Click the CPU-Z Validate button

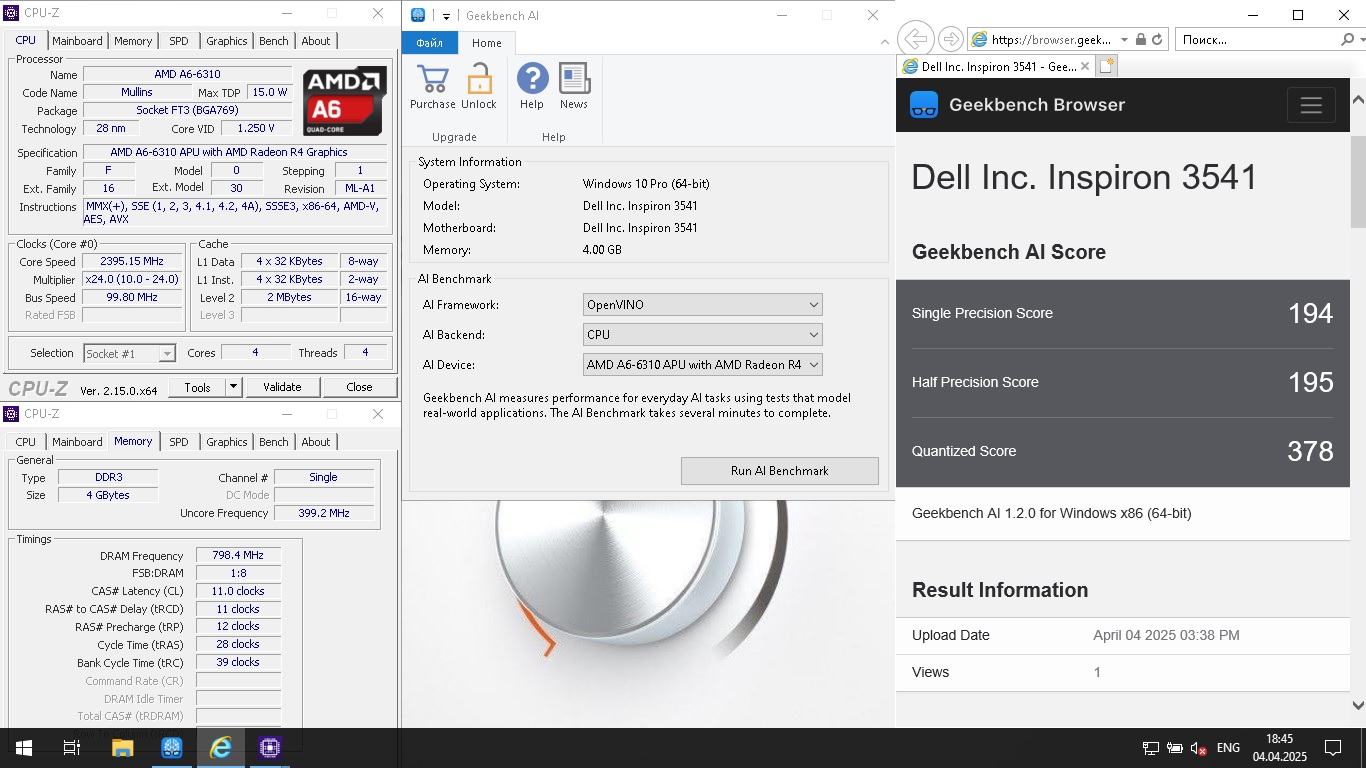282,387
